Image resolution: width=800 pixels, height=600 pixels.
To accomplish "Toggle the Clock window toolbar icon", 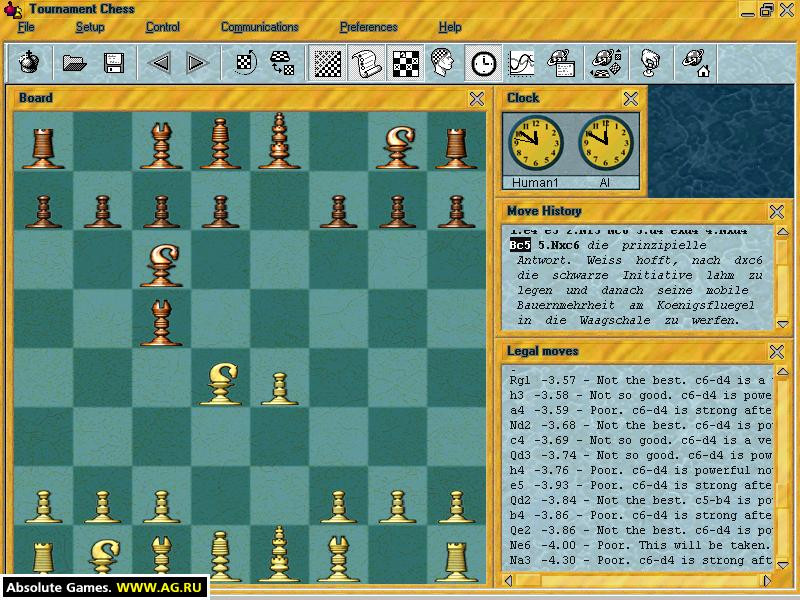I will [x=483, y=63].
